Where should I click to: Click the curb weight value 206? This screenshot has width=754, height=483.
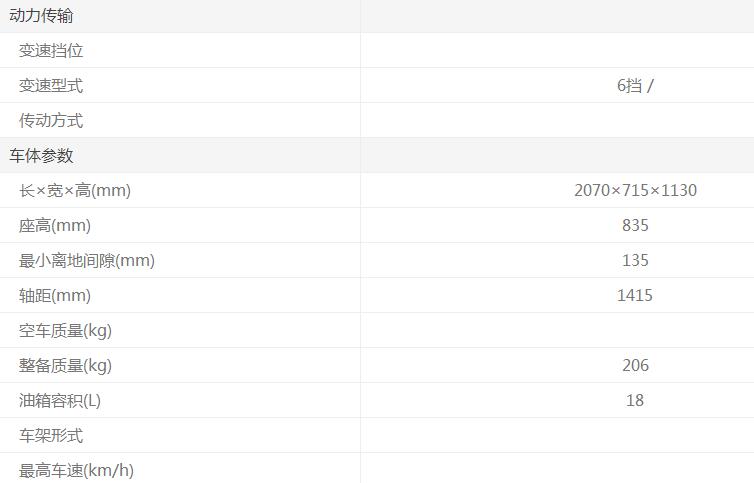click(x=635, y=366)
